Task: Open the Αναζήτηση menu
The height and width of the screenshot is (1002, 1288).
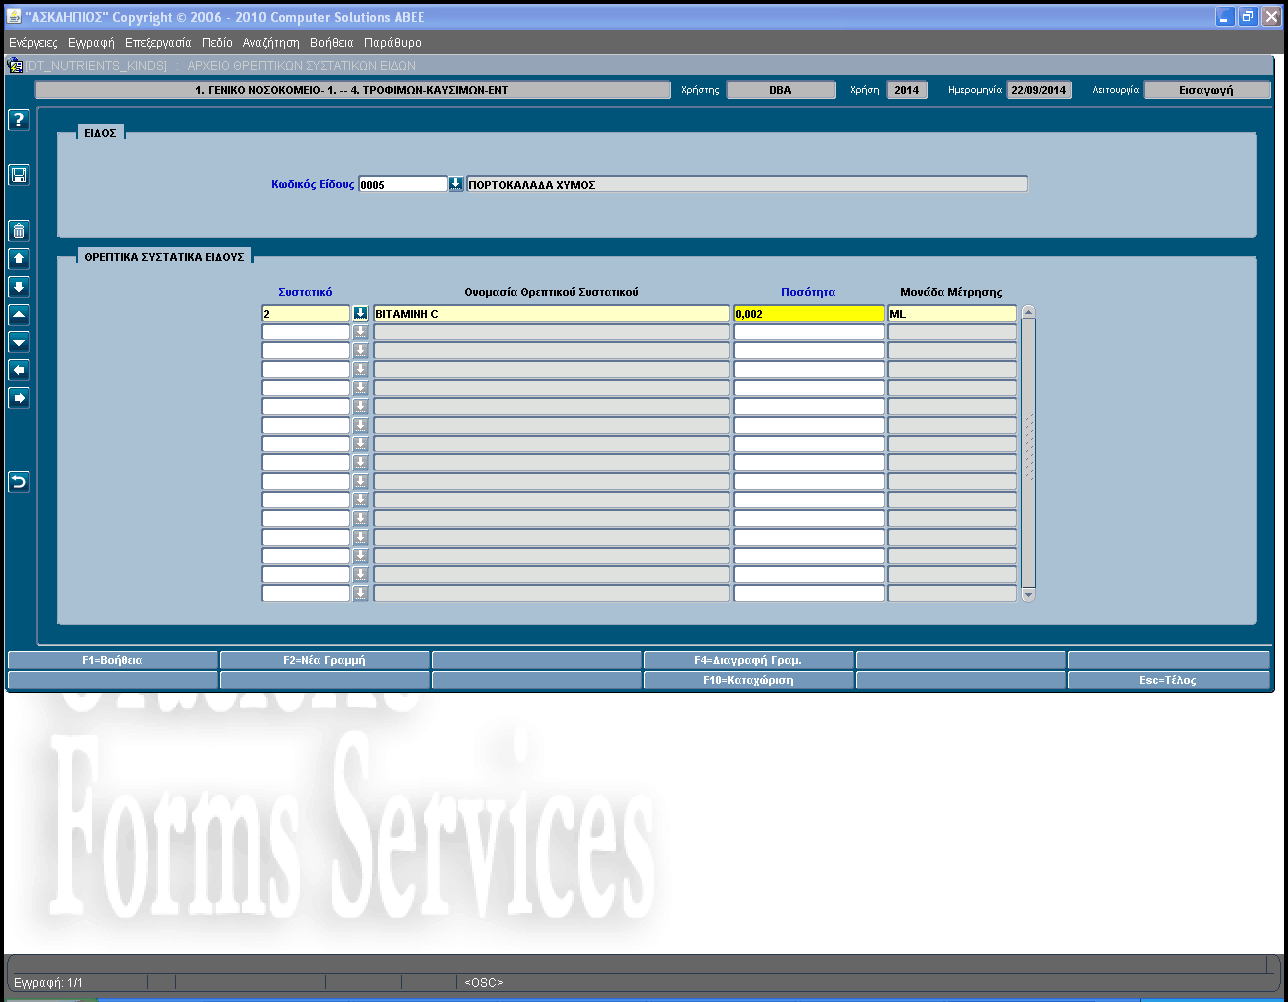Action: (271, 43)
